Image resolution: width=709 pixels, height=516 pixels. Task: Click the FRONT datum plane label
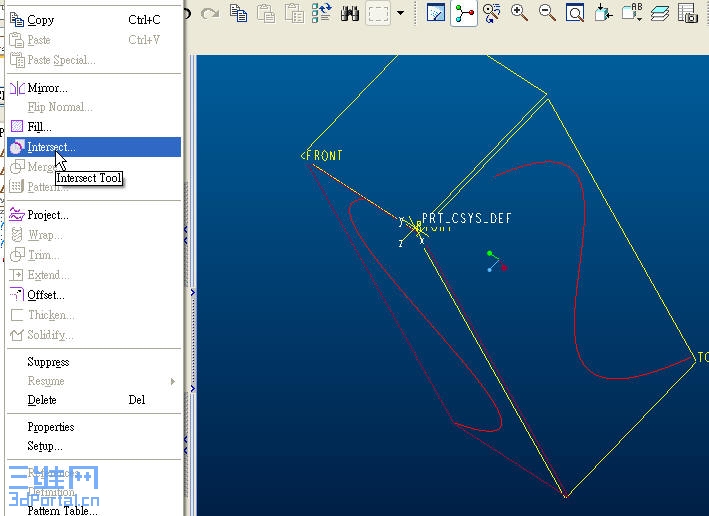point(322,156)
